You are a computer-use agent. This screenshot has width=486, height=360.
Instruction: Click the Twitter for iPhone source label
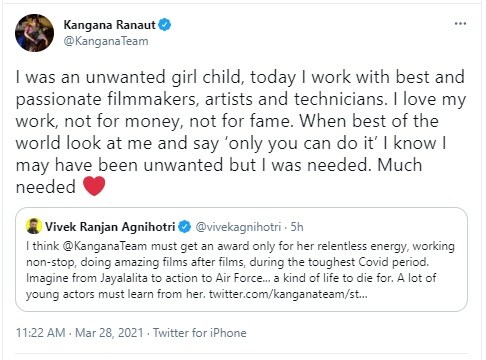(200, 333)
